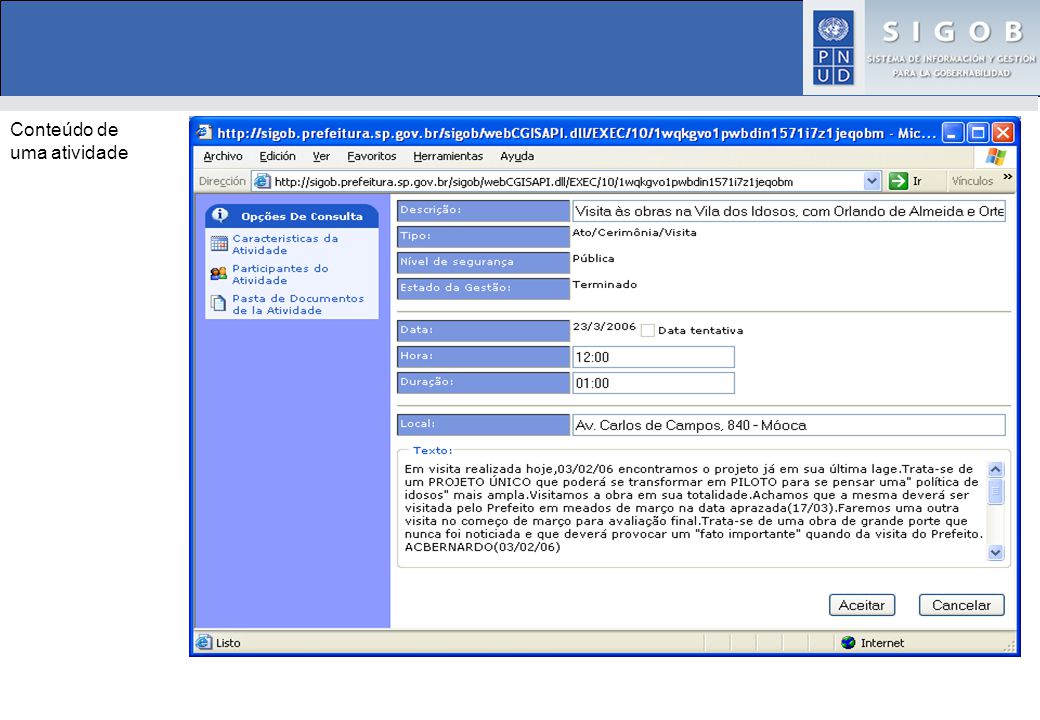Click the Ato/Cerimônia/Visita type text
The image size is (1040, 720).
click(x=635, y=233)
